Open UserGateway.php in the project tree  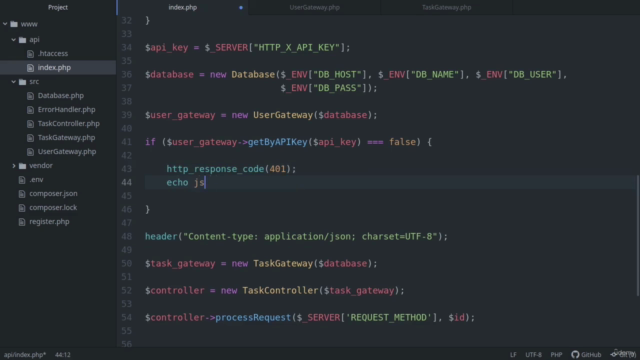click(67, 151)
